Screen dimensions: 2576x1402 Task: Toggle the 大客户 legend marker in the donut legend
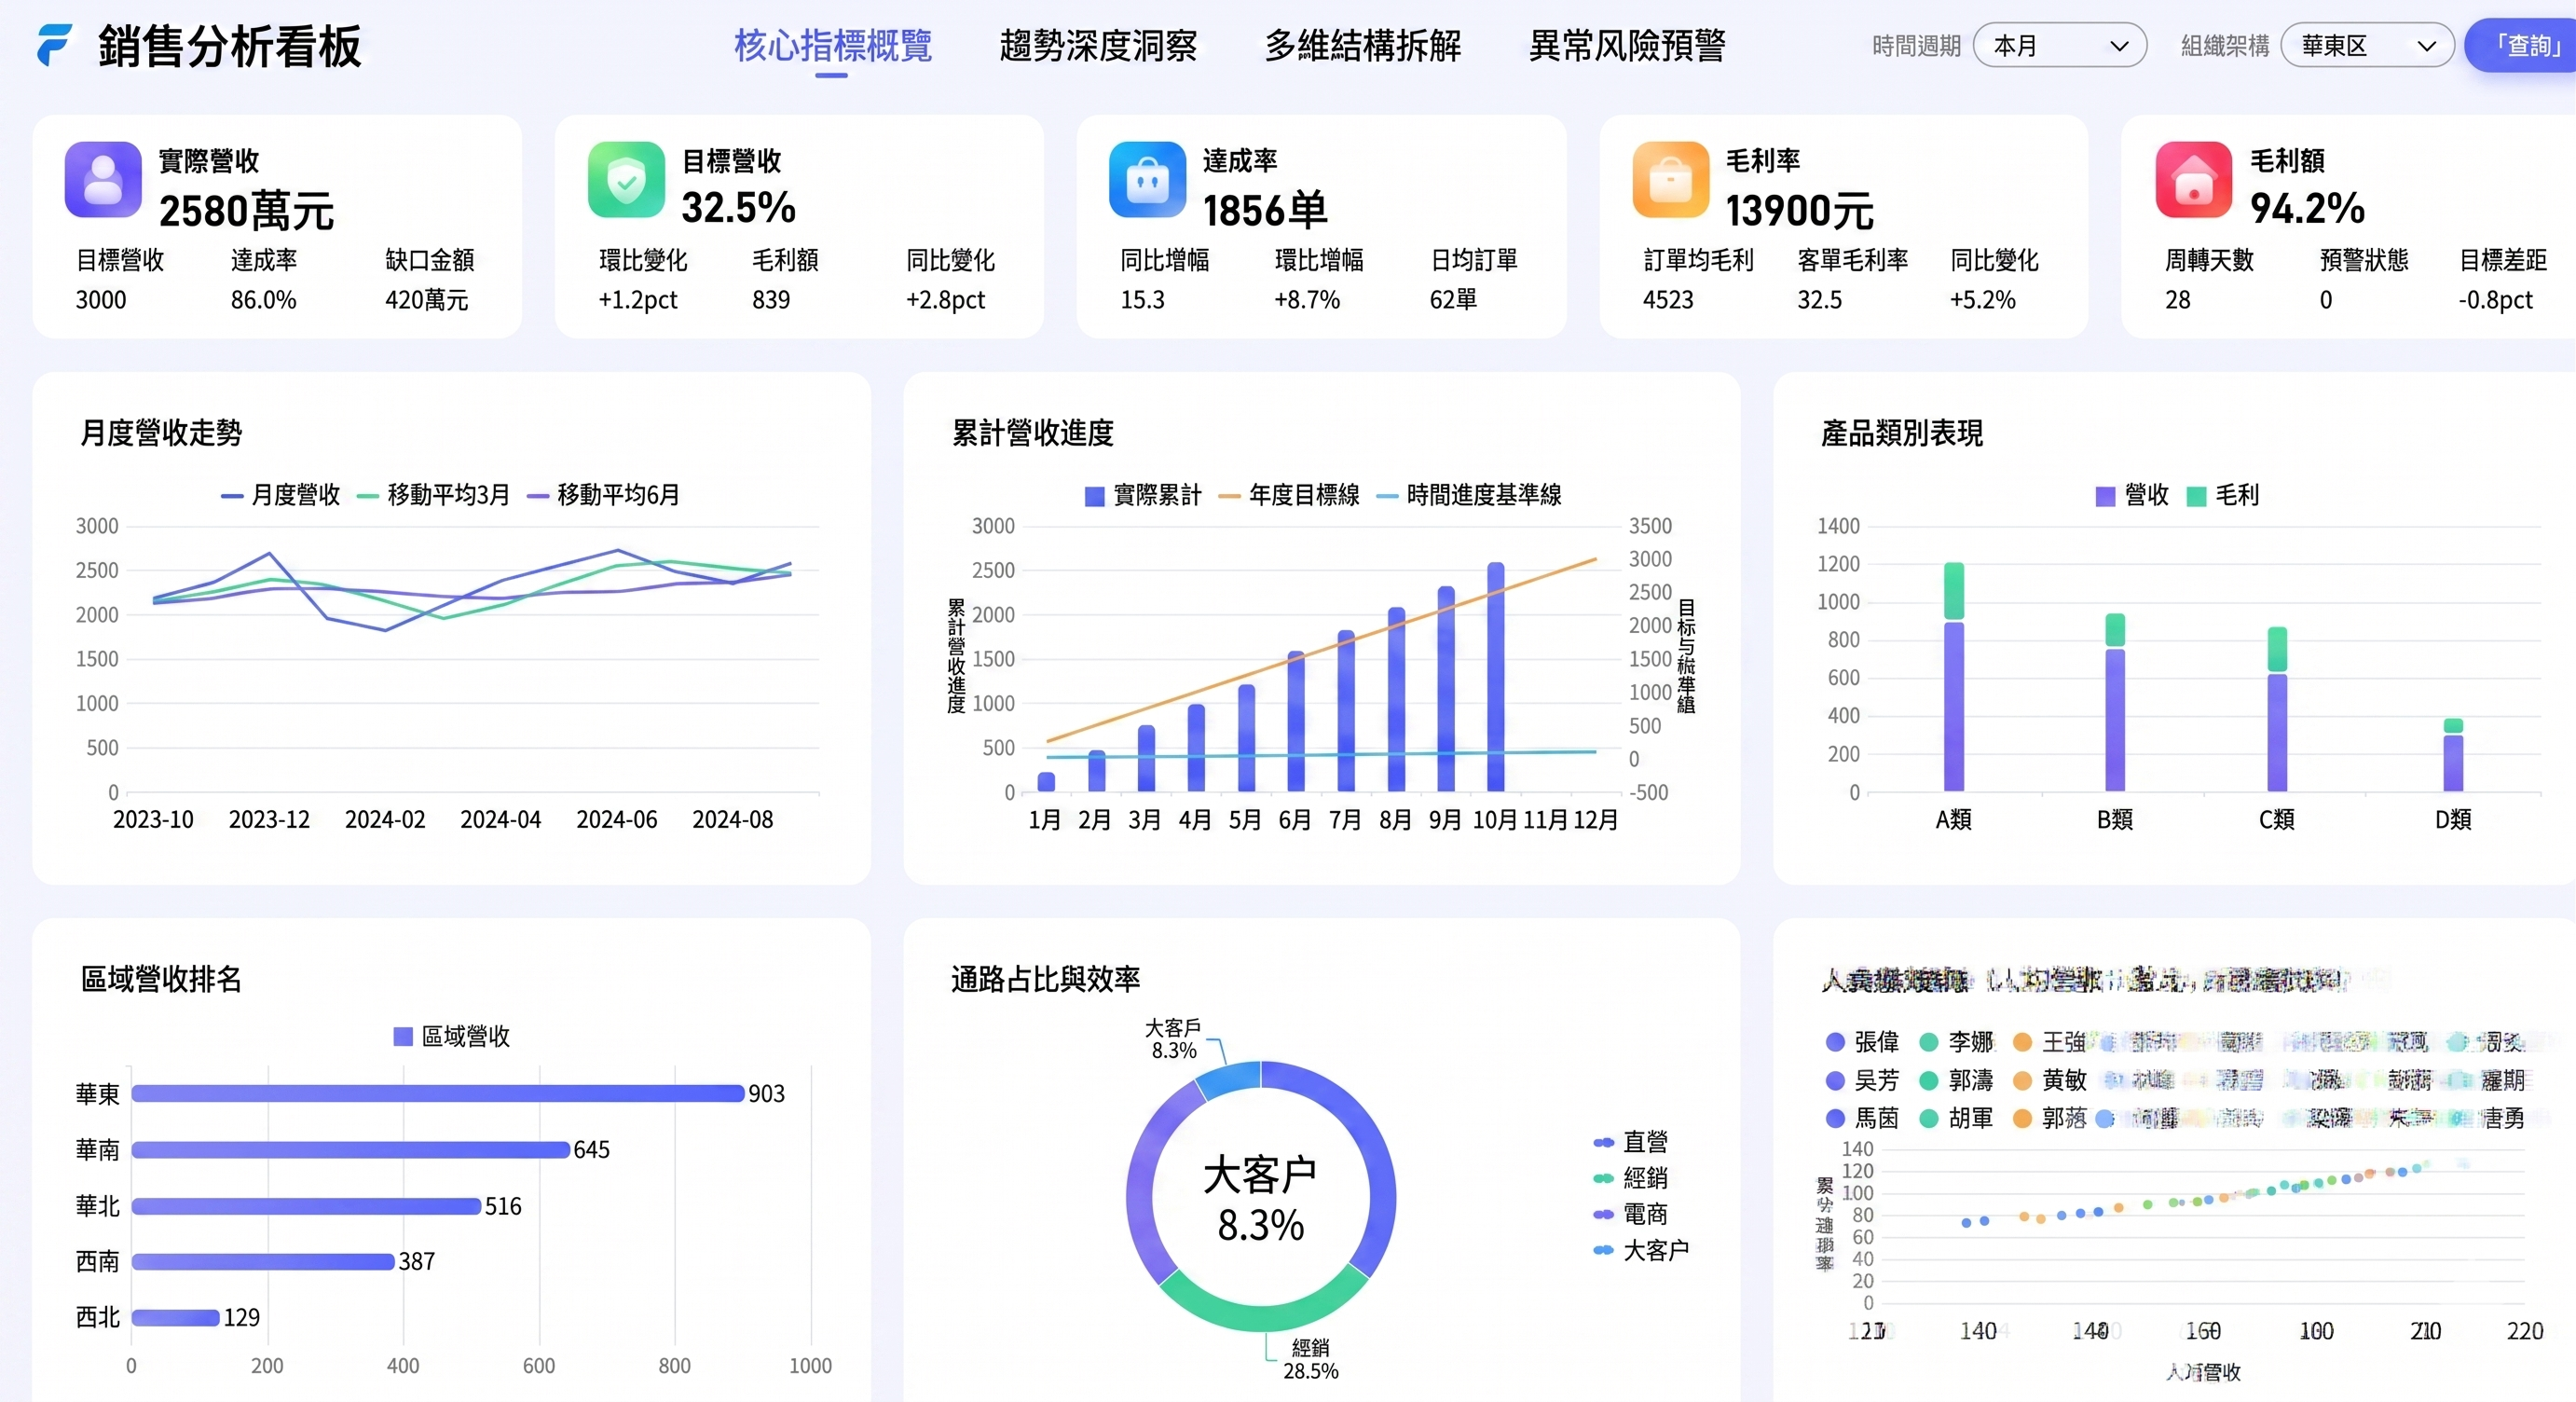pos(1603,1250)
